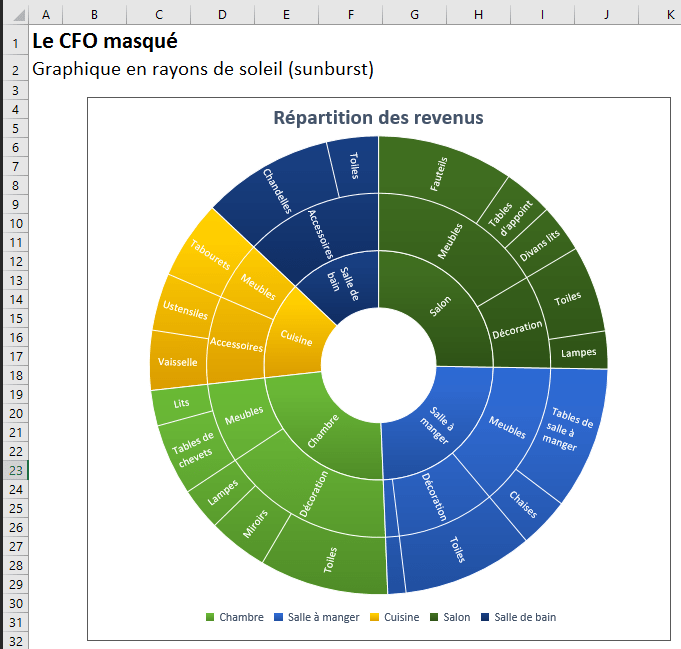681x649 pixels.
Task: Click the Fauteuils segment in the chart
Action: tap(439, 173)
